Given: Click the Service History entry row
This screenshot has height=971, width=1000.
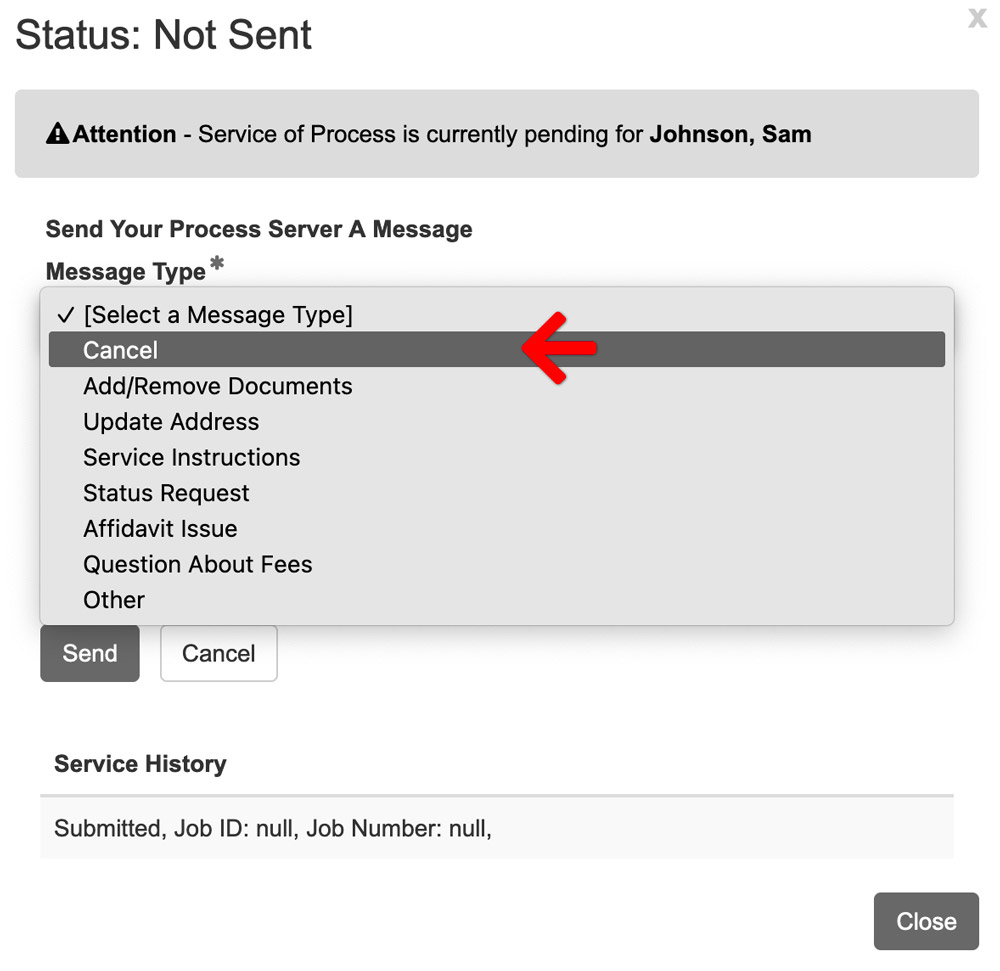Looking at the screenshot, I should 496,828.
